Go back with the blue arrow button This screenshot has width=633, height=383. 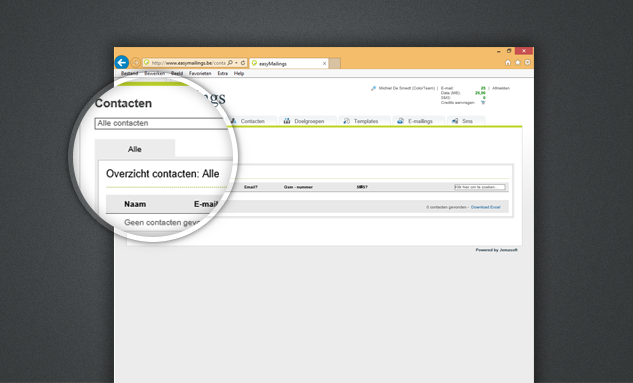pyautogui.click(x=122, y=63)
